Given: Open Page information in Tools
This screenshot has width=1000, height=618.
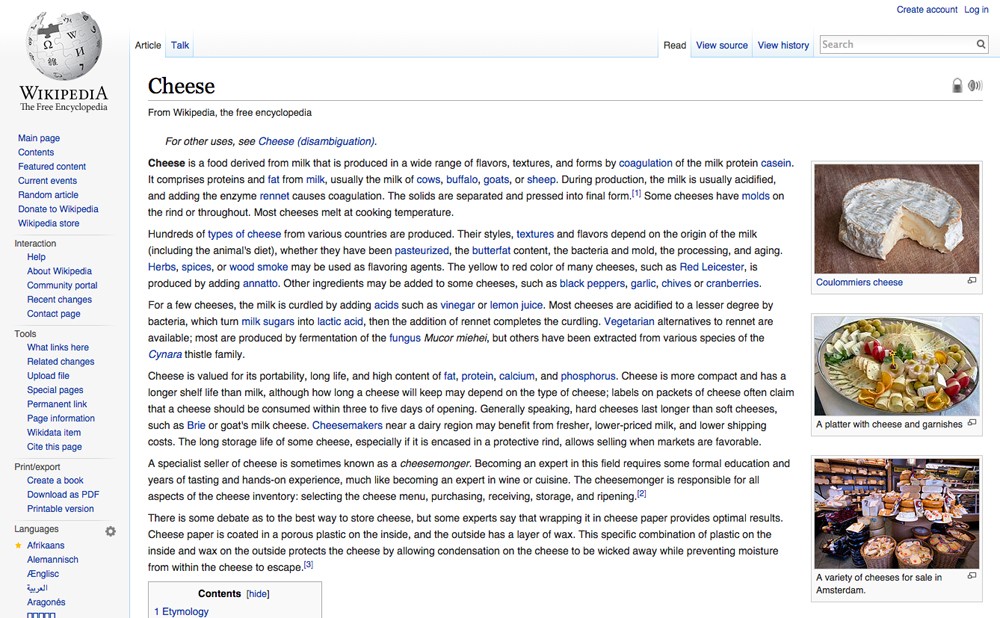Looking at the screenshot, I should (x=61, y=418).
